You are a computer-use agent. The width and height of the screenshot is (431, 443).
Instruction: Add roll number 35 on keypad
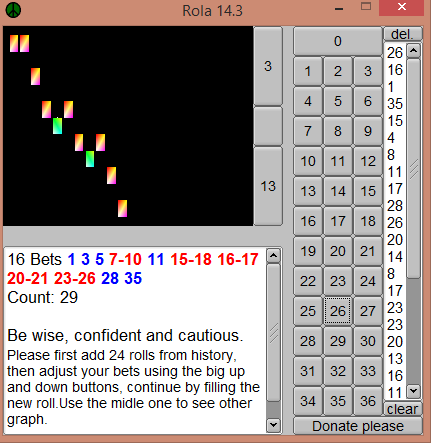(338, 401)
